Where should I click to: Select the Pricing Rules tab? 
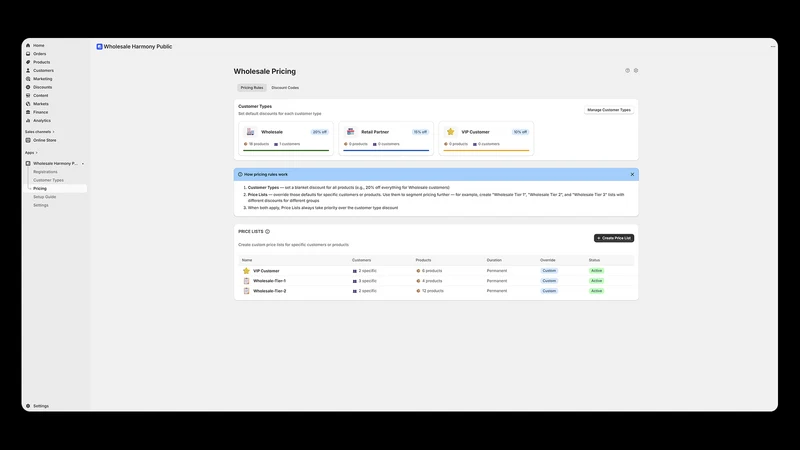tap(252, 88)
